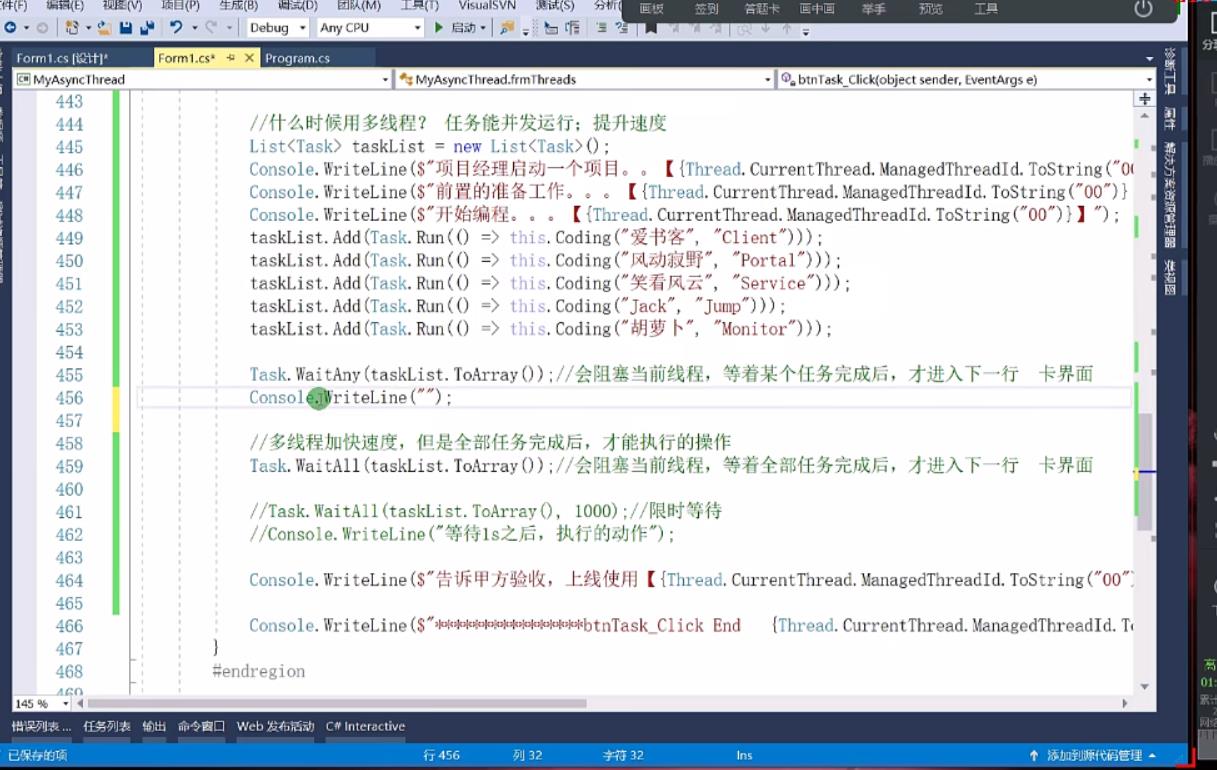1217x770 pixels.
Task: Click the Comment selected lines icon
Action: click(x=602, y=28)
